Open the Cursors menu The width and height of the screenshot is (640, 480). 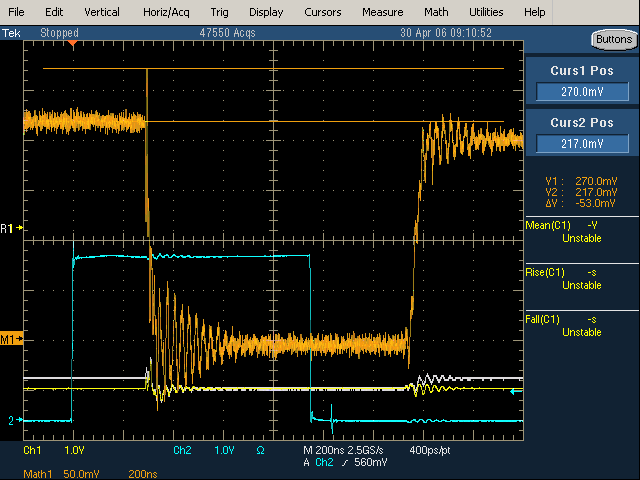point(321,12)
